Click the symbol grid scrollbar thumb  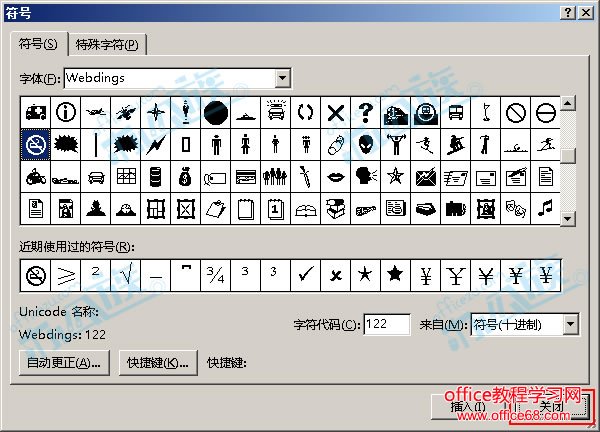click(x=568, y=155)
